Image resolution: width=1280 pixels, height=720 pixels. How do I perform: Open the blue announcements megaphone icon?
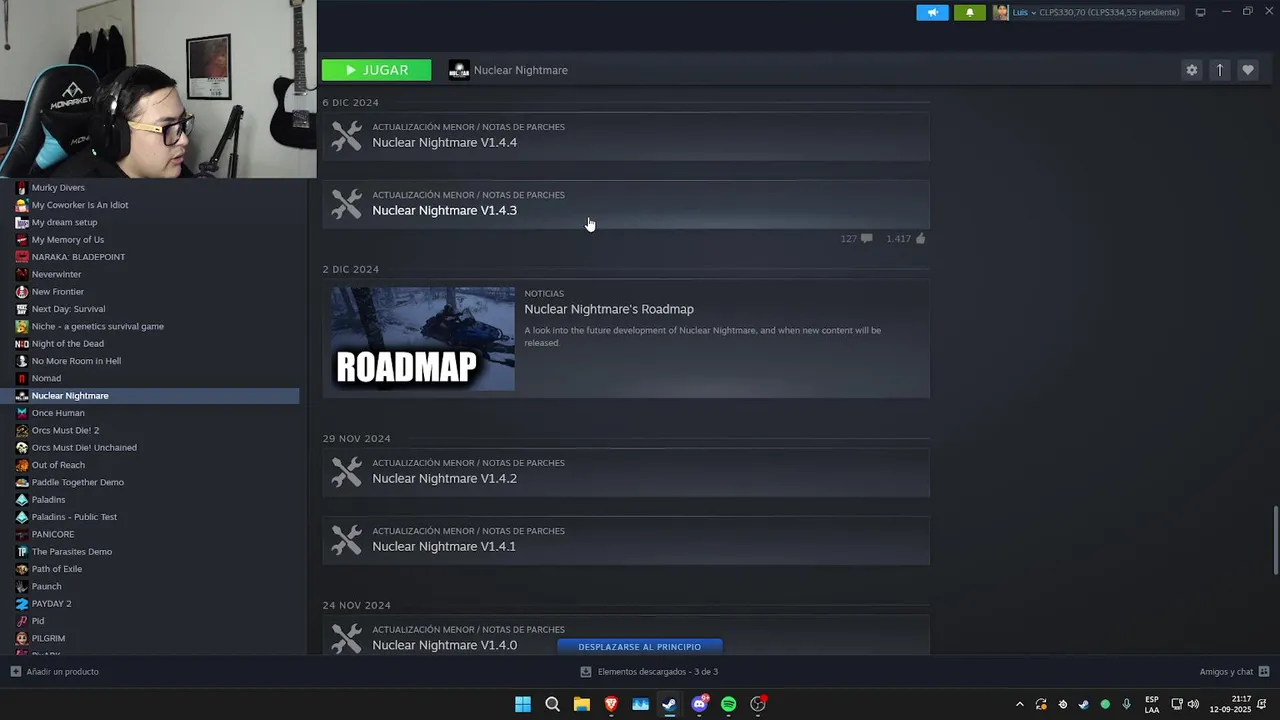click(932, 12)
